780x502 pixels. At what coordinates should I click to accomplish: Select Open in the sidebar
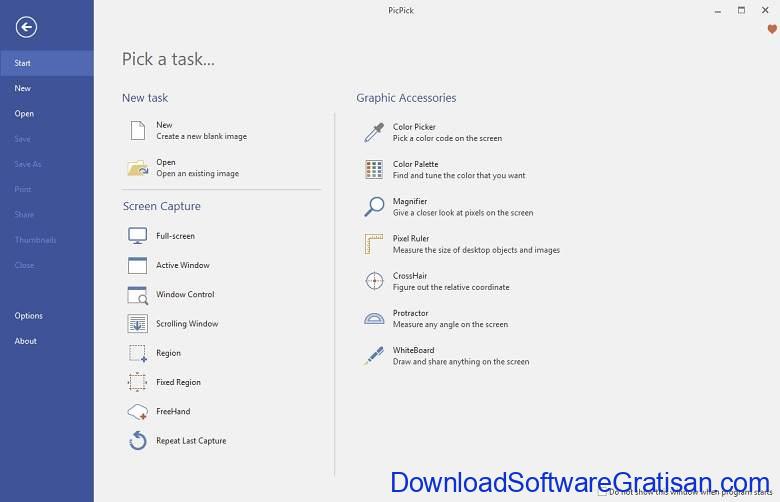click(47, 114)
